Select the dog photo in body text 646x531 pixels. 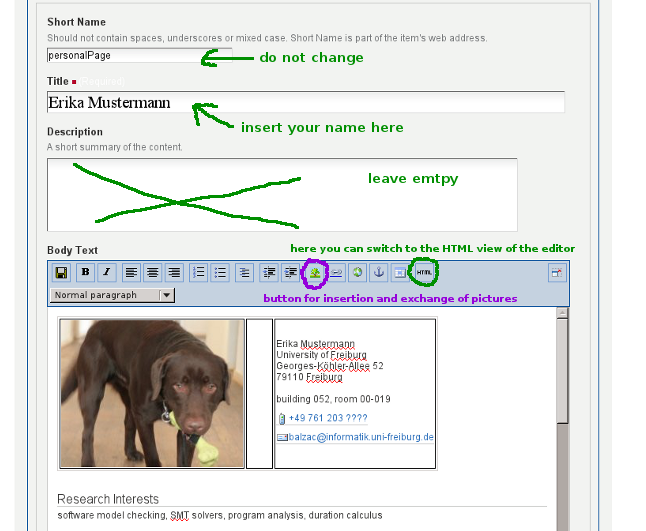152,392
